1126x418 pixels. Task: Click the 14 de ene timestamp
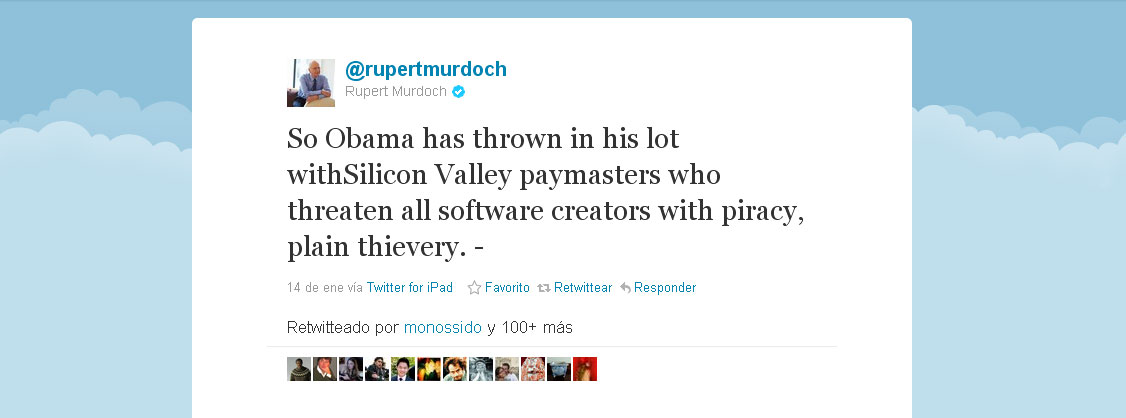(x=315, y=287)
